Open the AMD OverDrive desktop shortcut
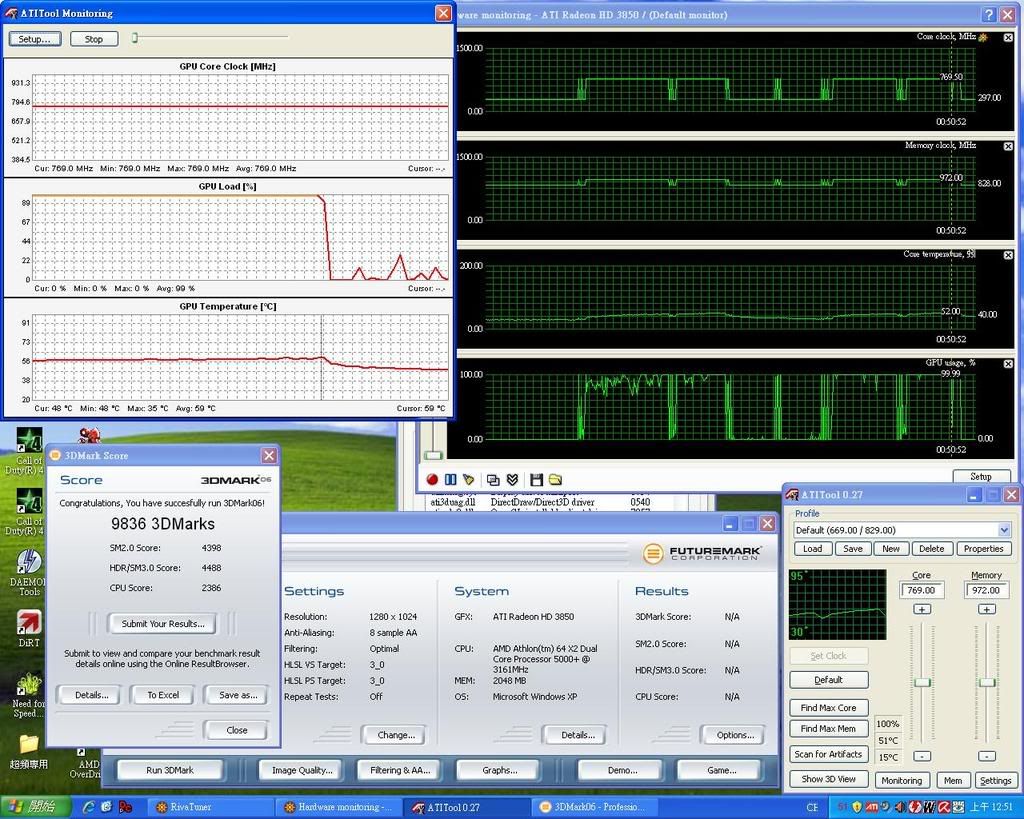Screen dimensions: 1024x819 click(x=85, y=763)
